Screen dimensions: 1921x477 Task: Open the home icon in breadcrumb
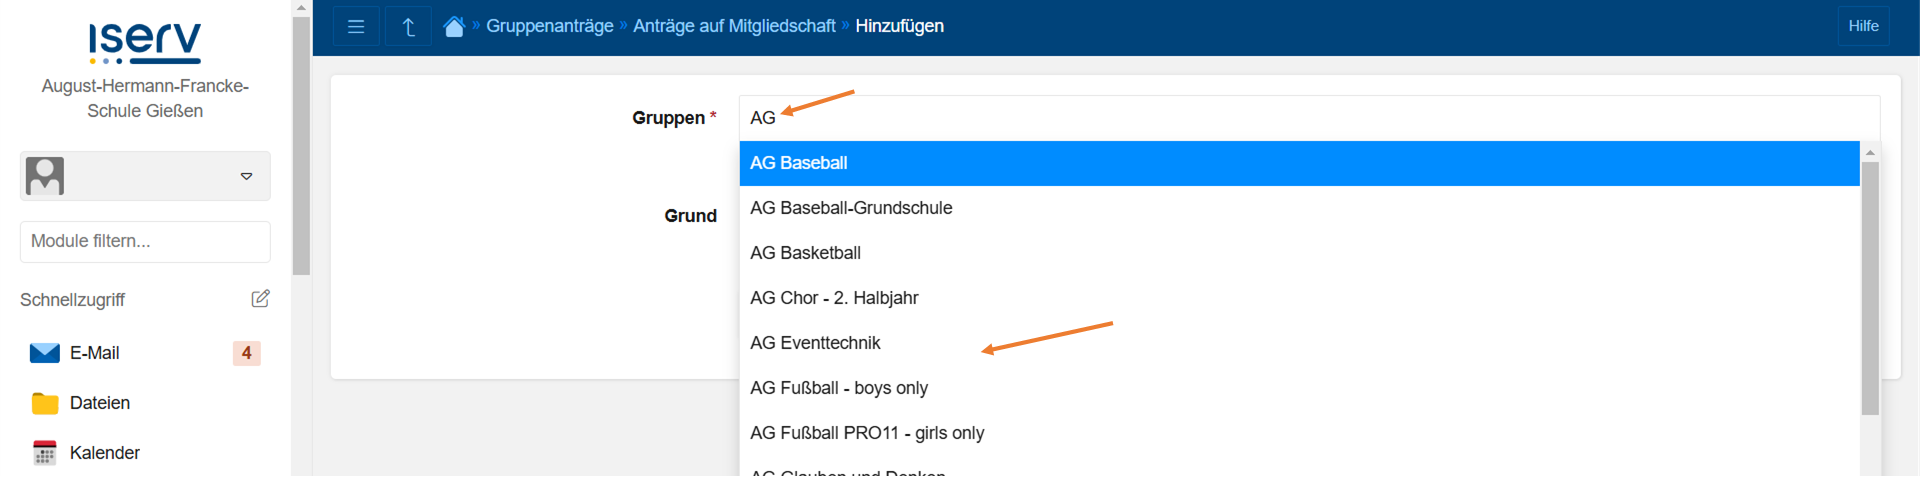(454, 26)
